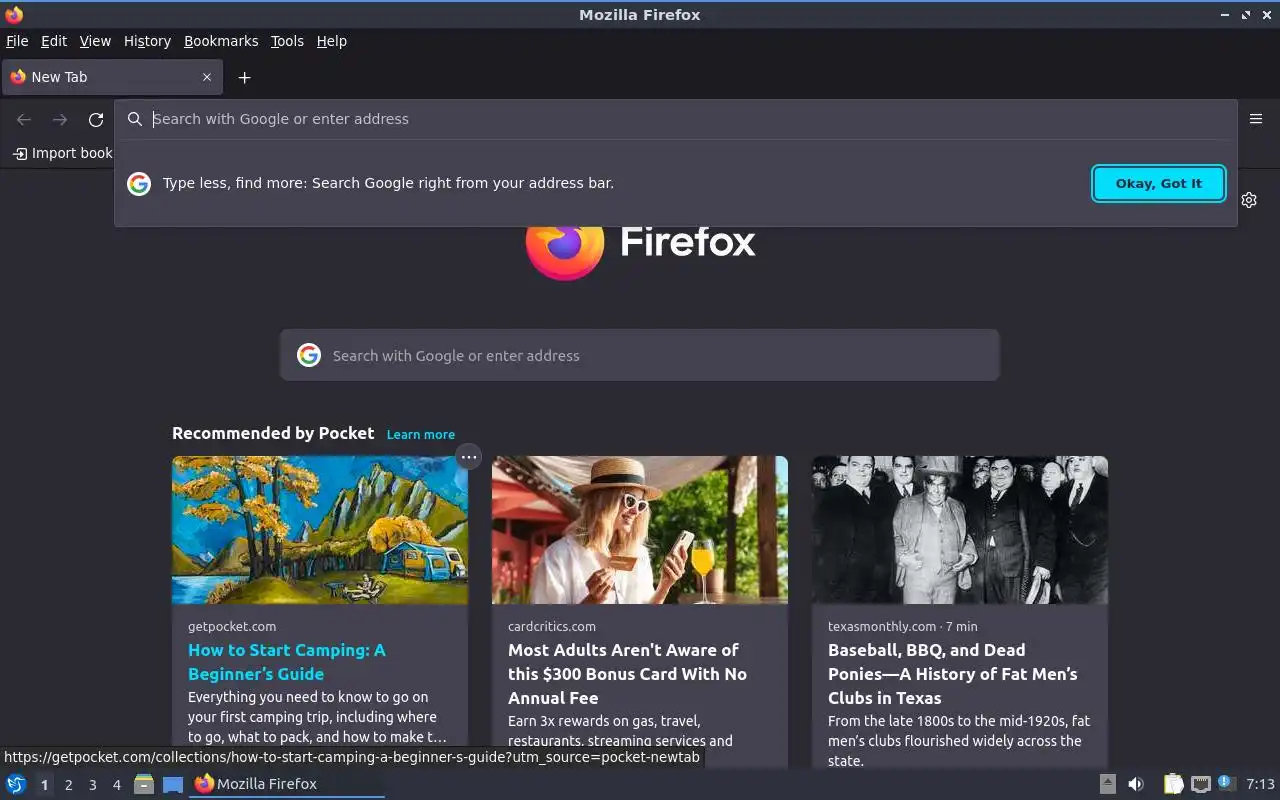Click texasmonthly.com source label
1280x800 pixels.
pos(882,626)
